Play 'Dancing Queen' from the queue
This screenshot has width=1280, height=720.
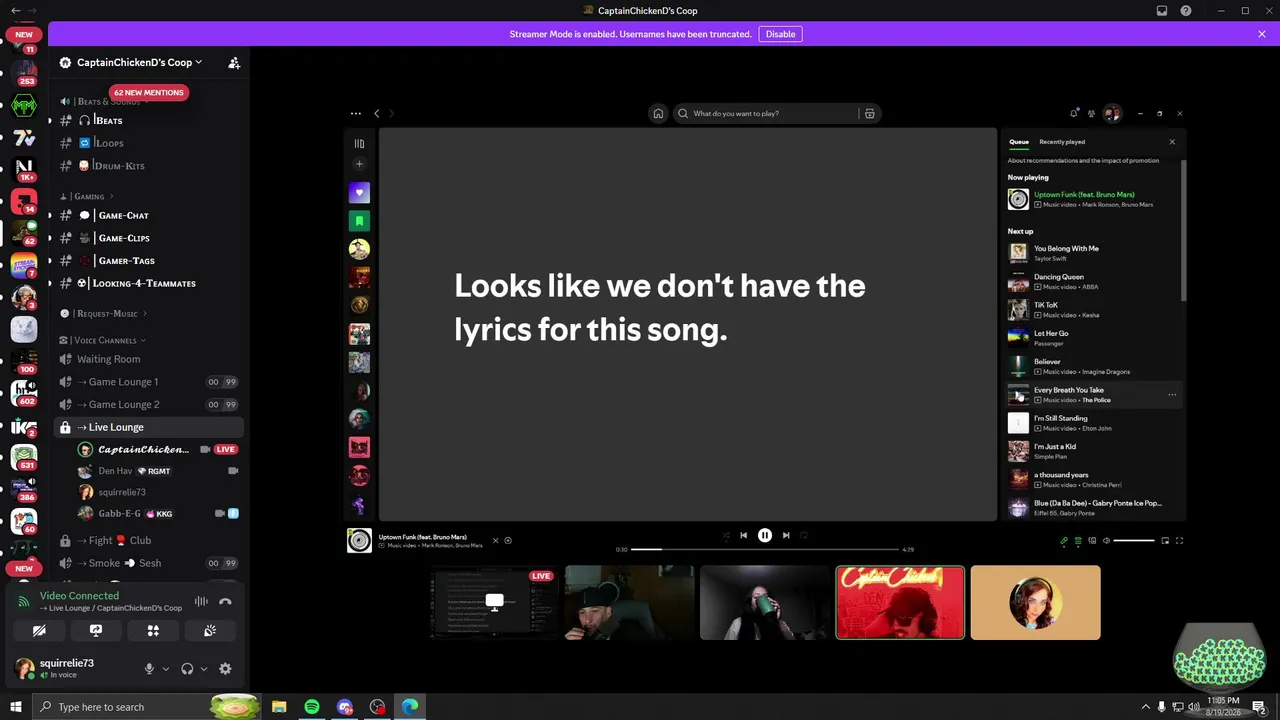[1094, 281]
